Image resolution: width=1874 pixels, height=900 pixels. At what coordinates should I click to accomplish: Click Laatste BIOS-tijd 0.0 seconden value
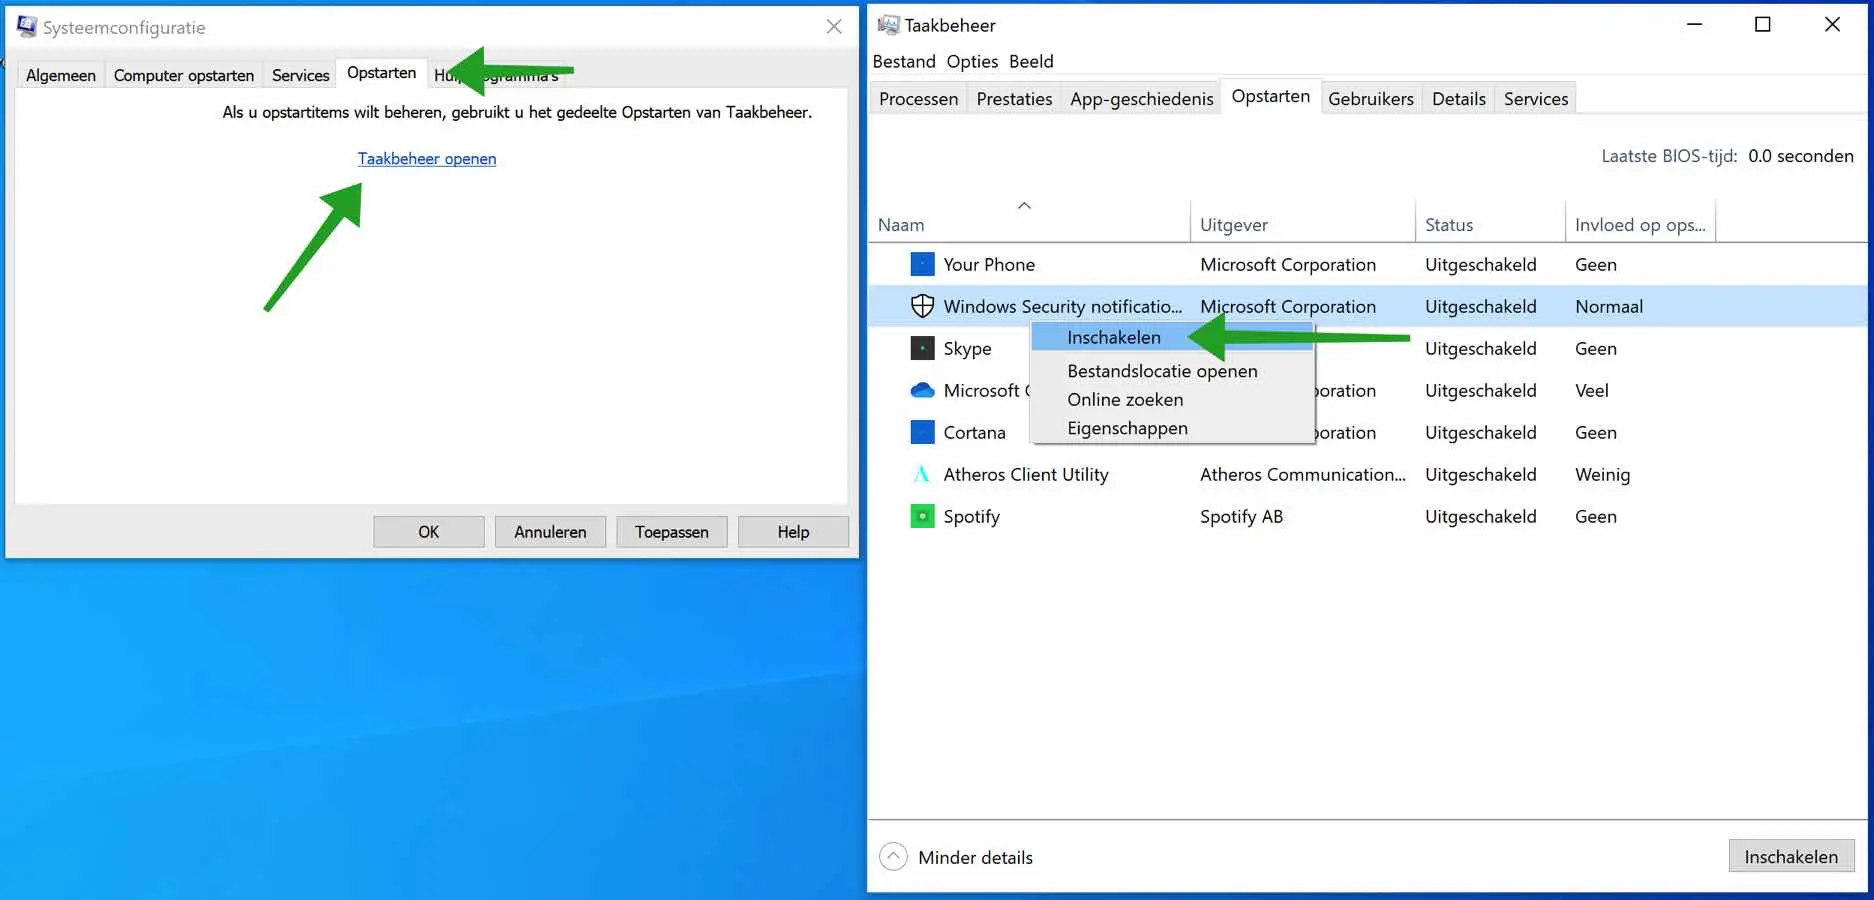1800,156
